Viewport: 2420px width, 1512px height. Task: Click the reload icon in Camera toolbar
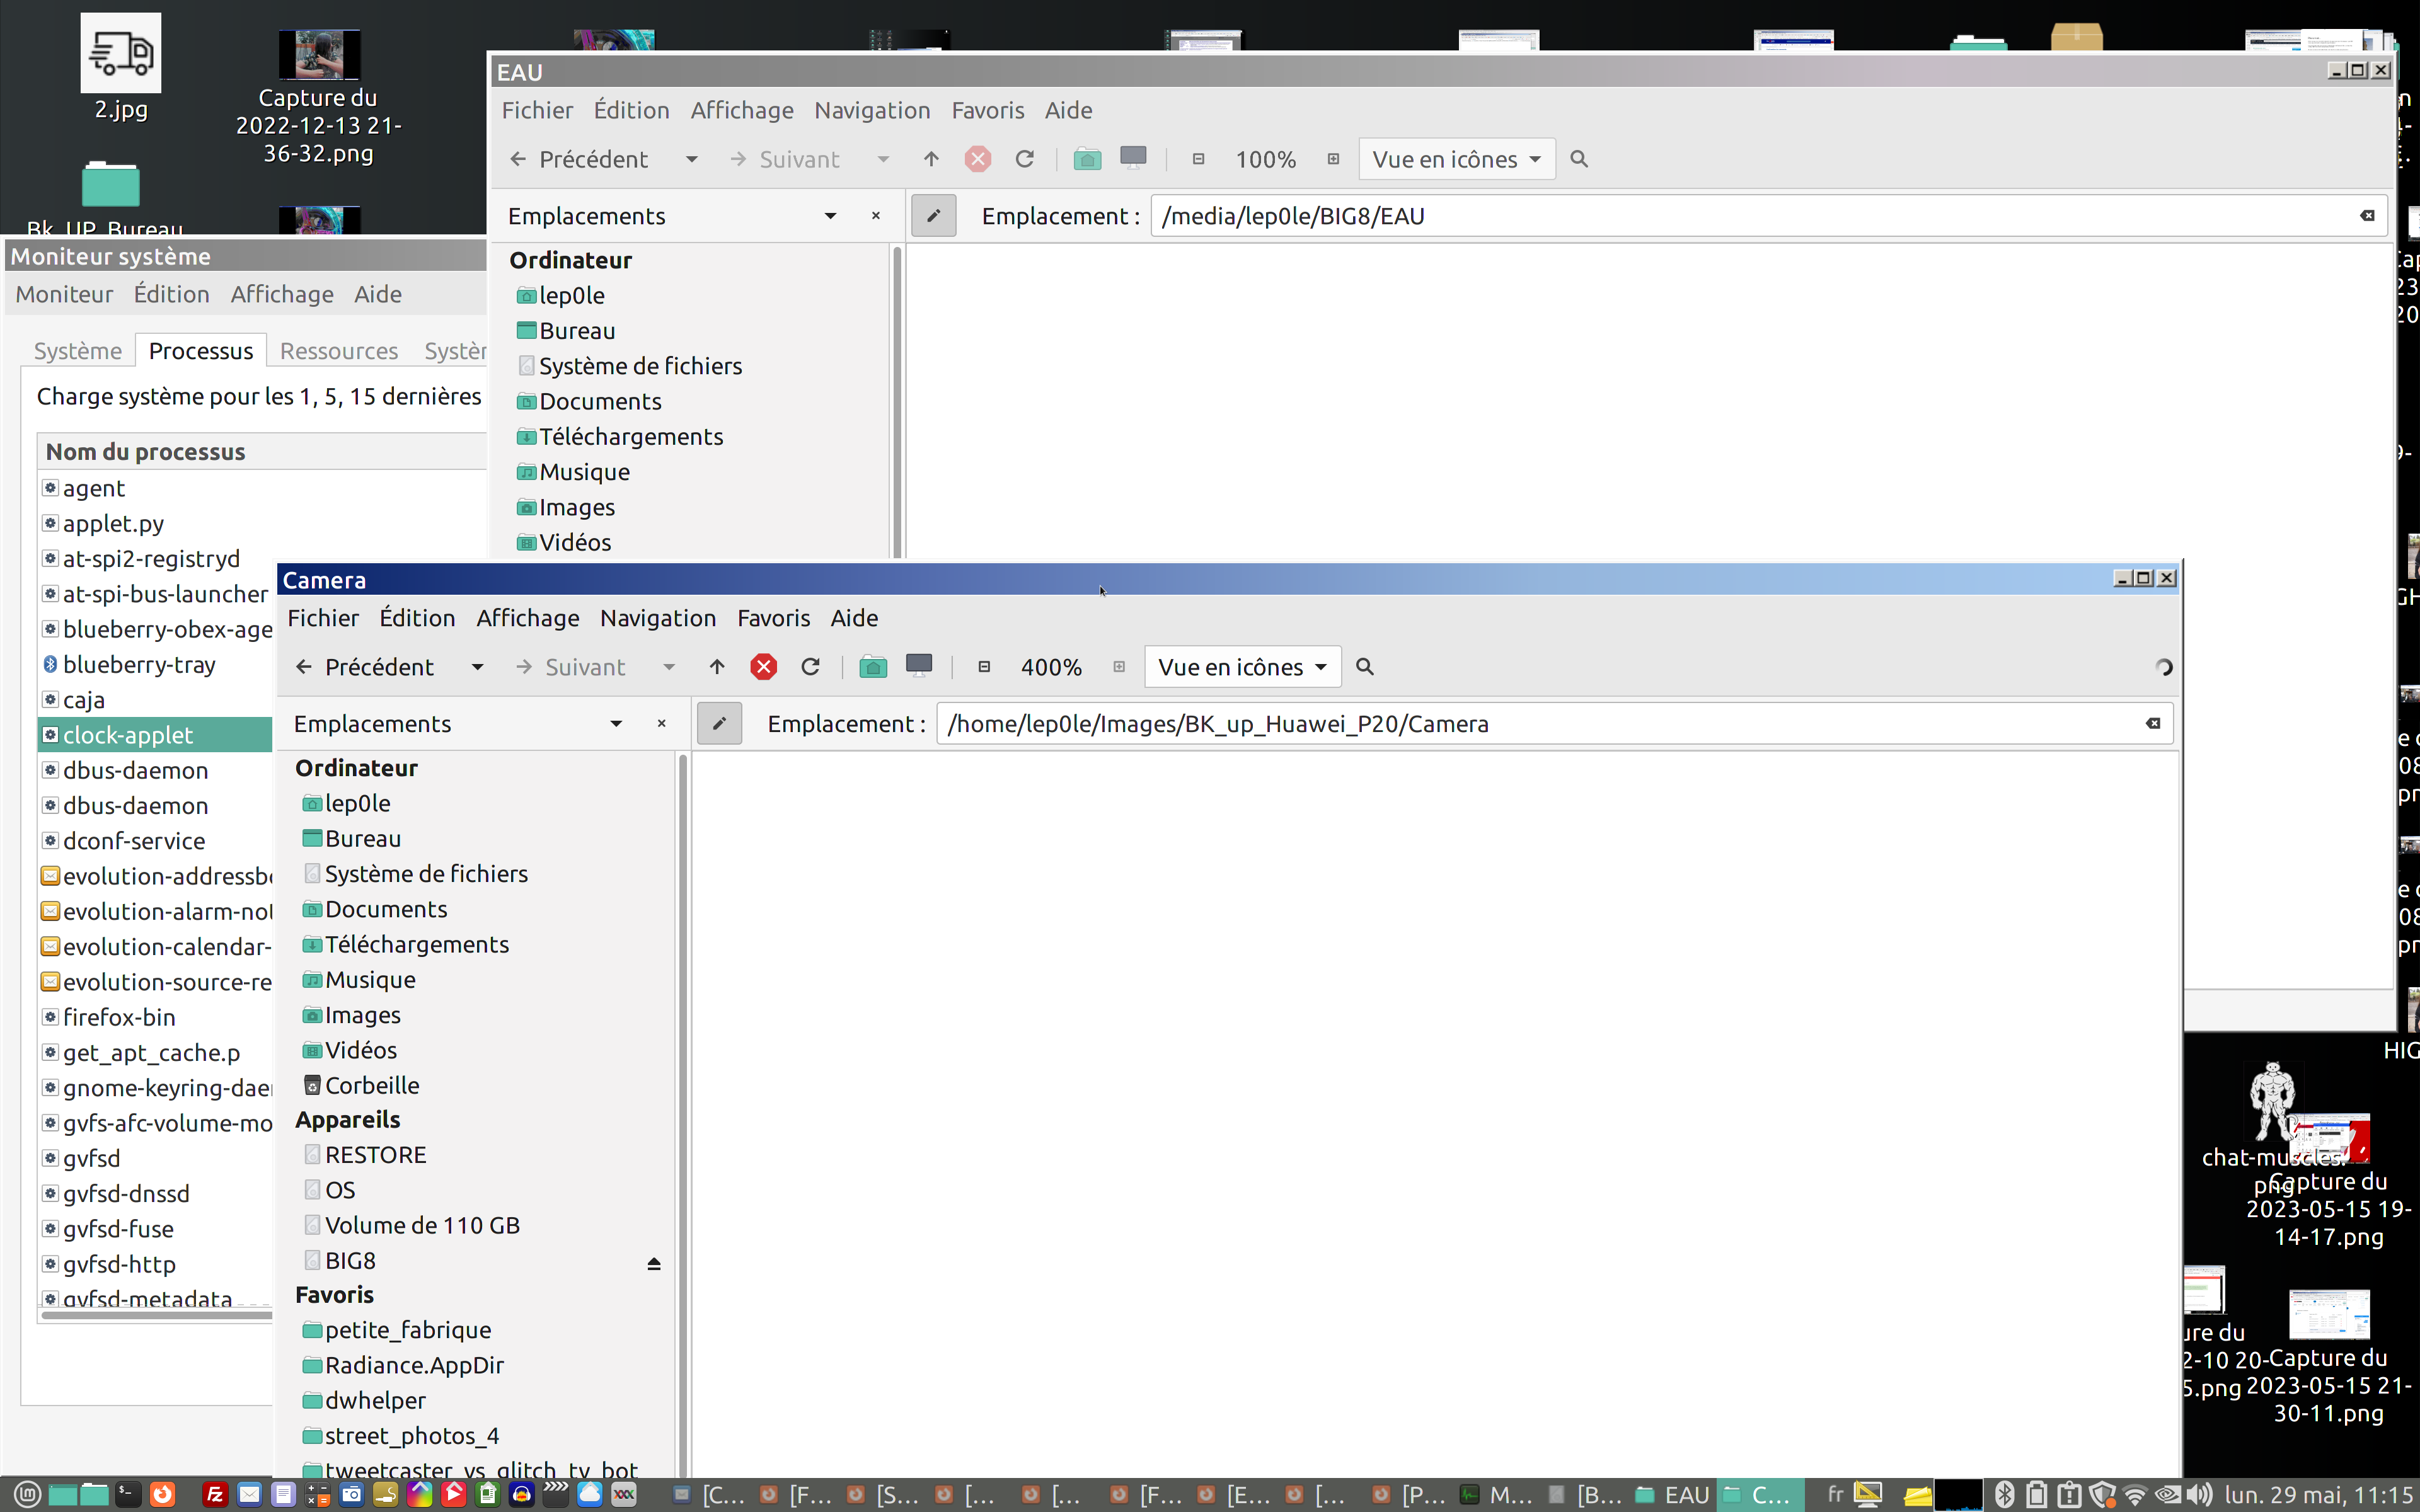tap(811, 667)
